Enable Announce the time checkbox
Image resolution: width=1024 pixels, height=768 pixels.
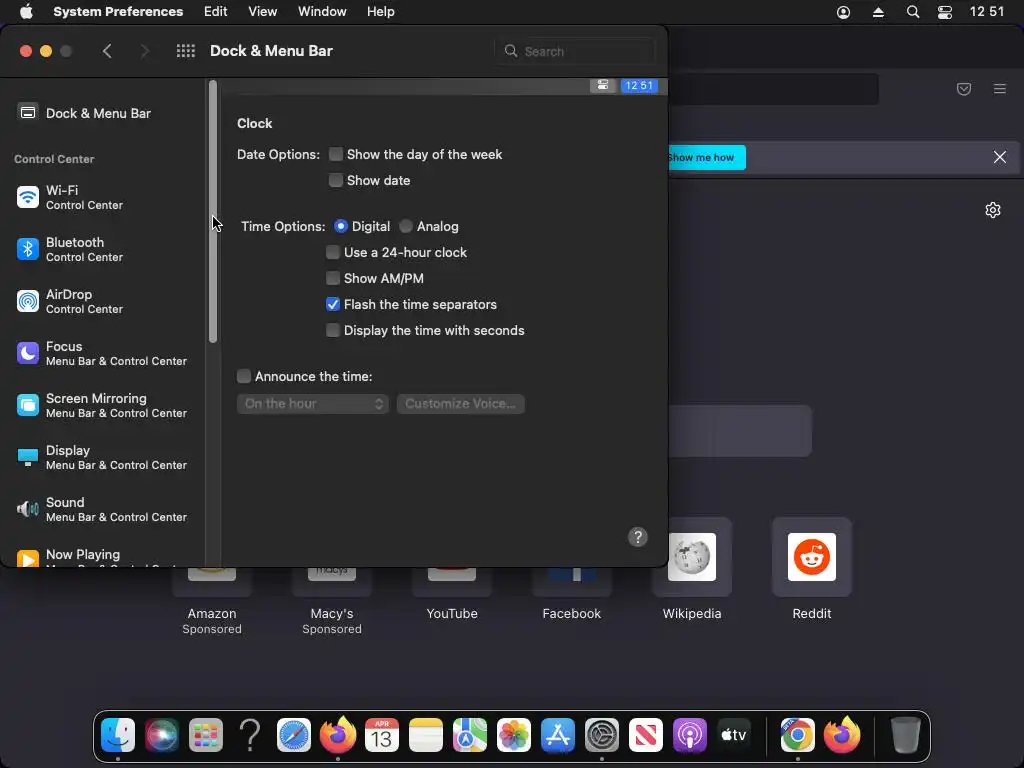244,376
